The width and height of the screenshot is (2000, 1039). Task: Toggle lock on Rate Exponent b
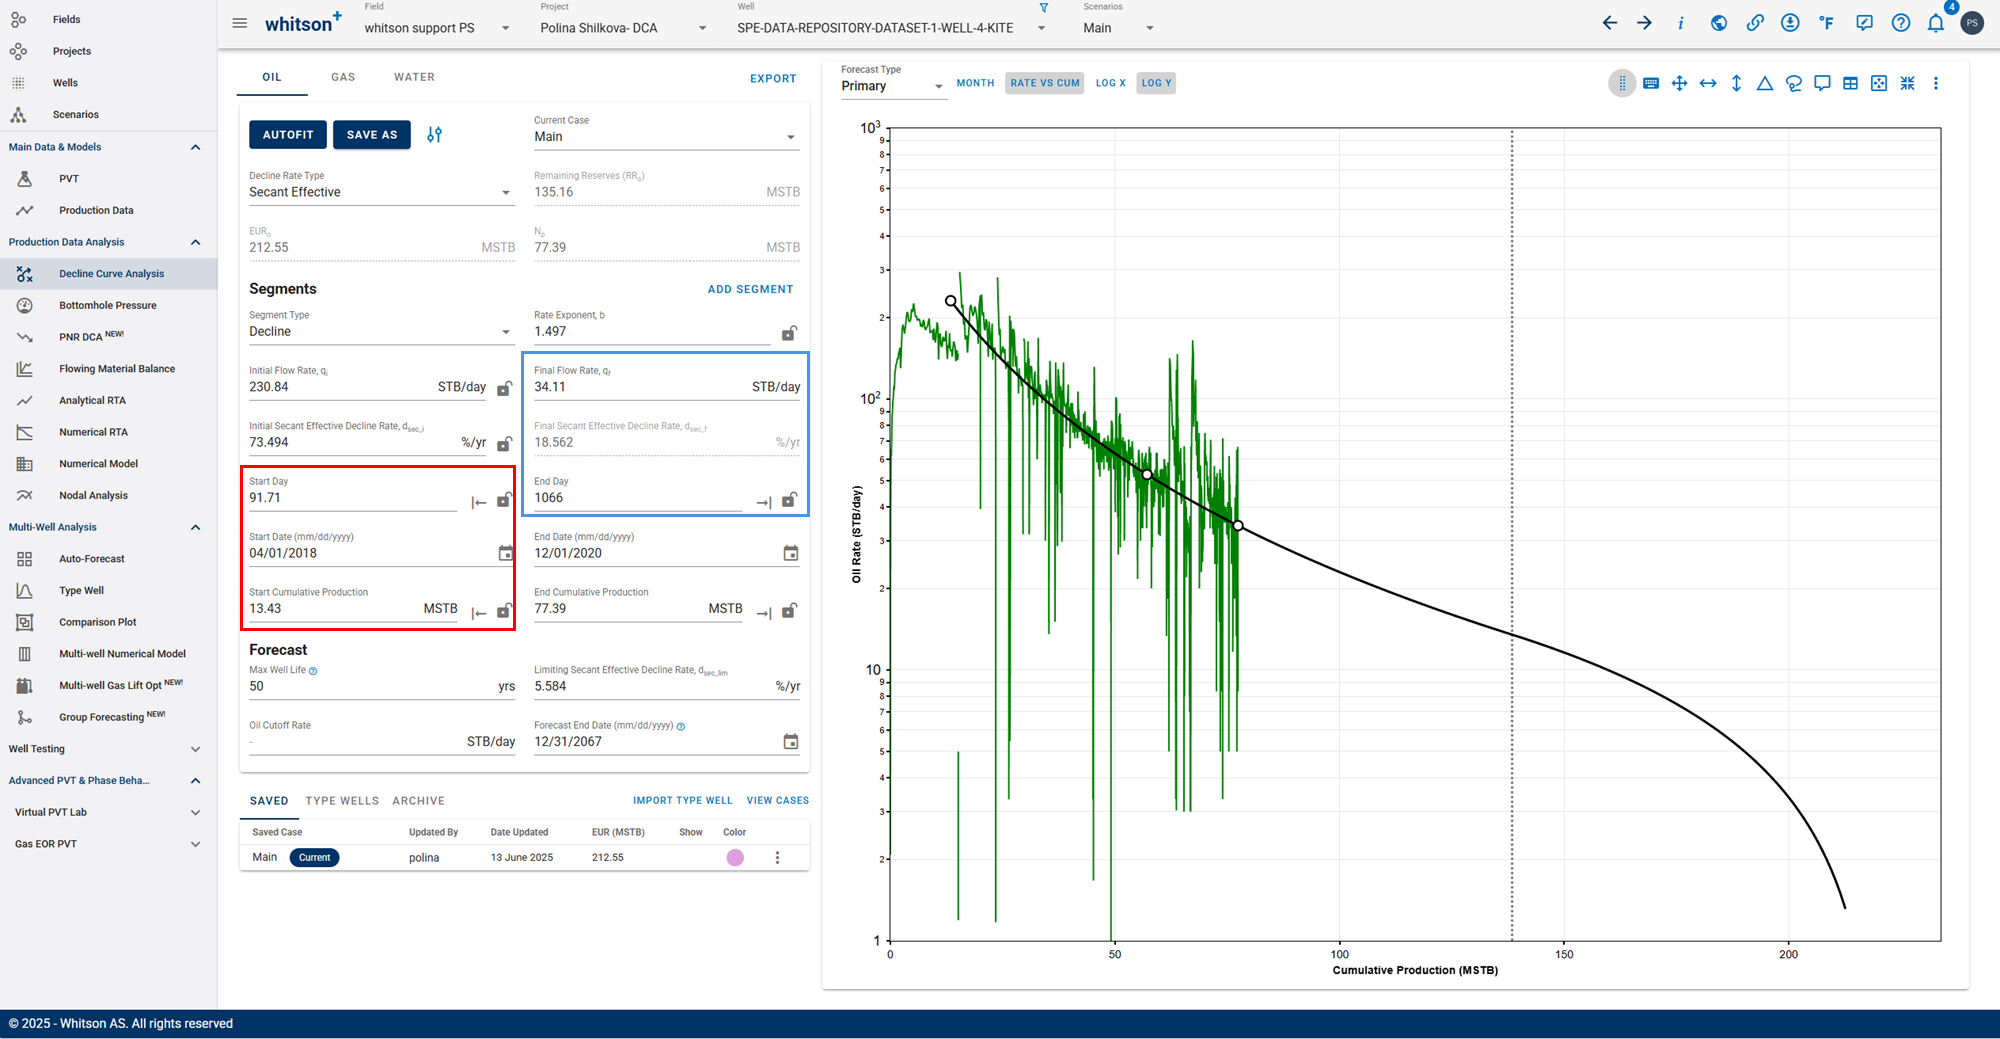pos(789,333)
